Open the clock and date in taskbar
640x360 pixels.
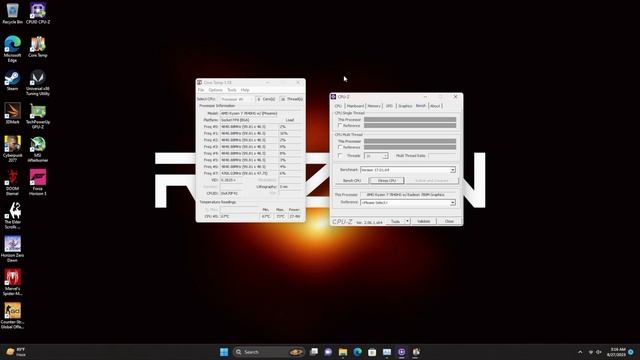coord(616,352)
